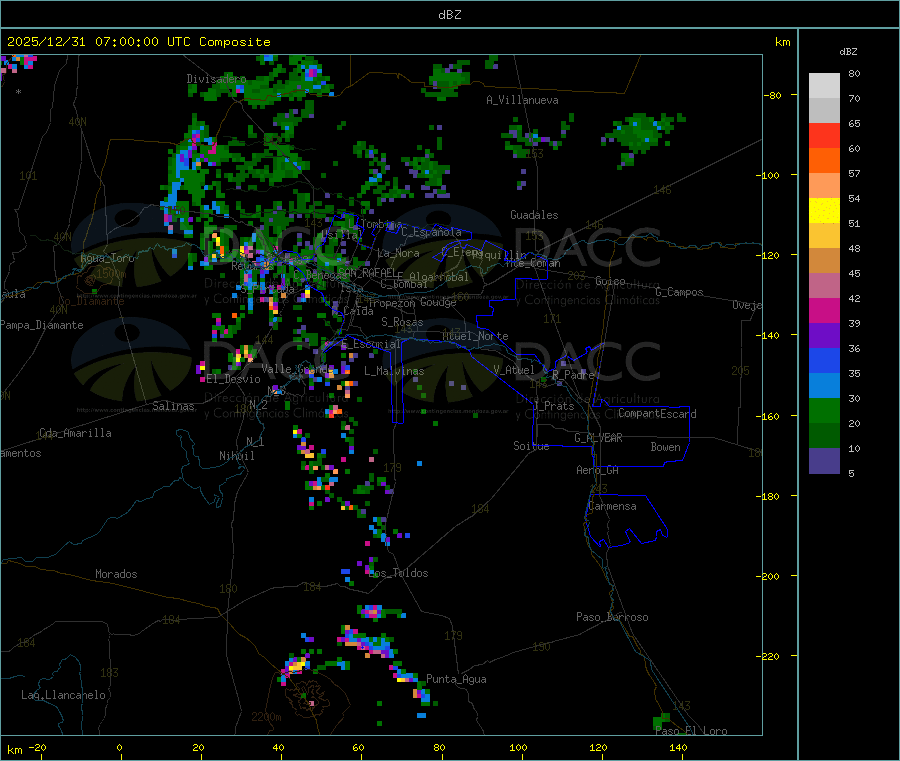Click the purple 39 dBZ legend swatch
This screenshot has height=761, width=900.
pyautogui.click(x=824, y=335)
